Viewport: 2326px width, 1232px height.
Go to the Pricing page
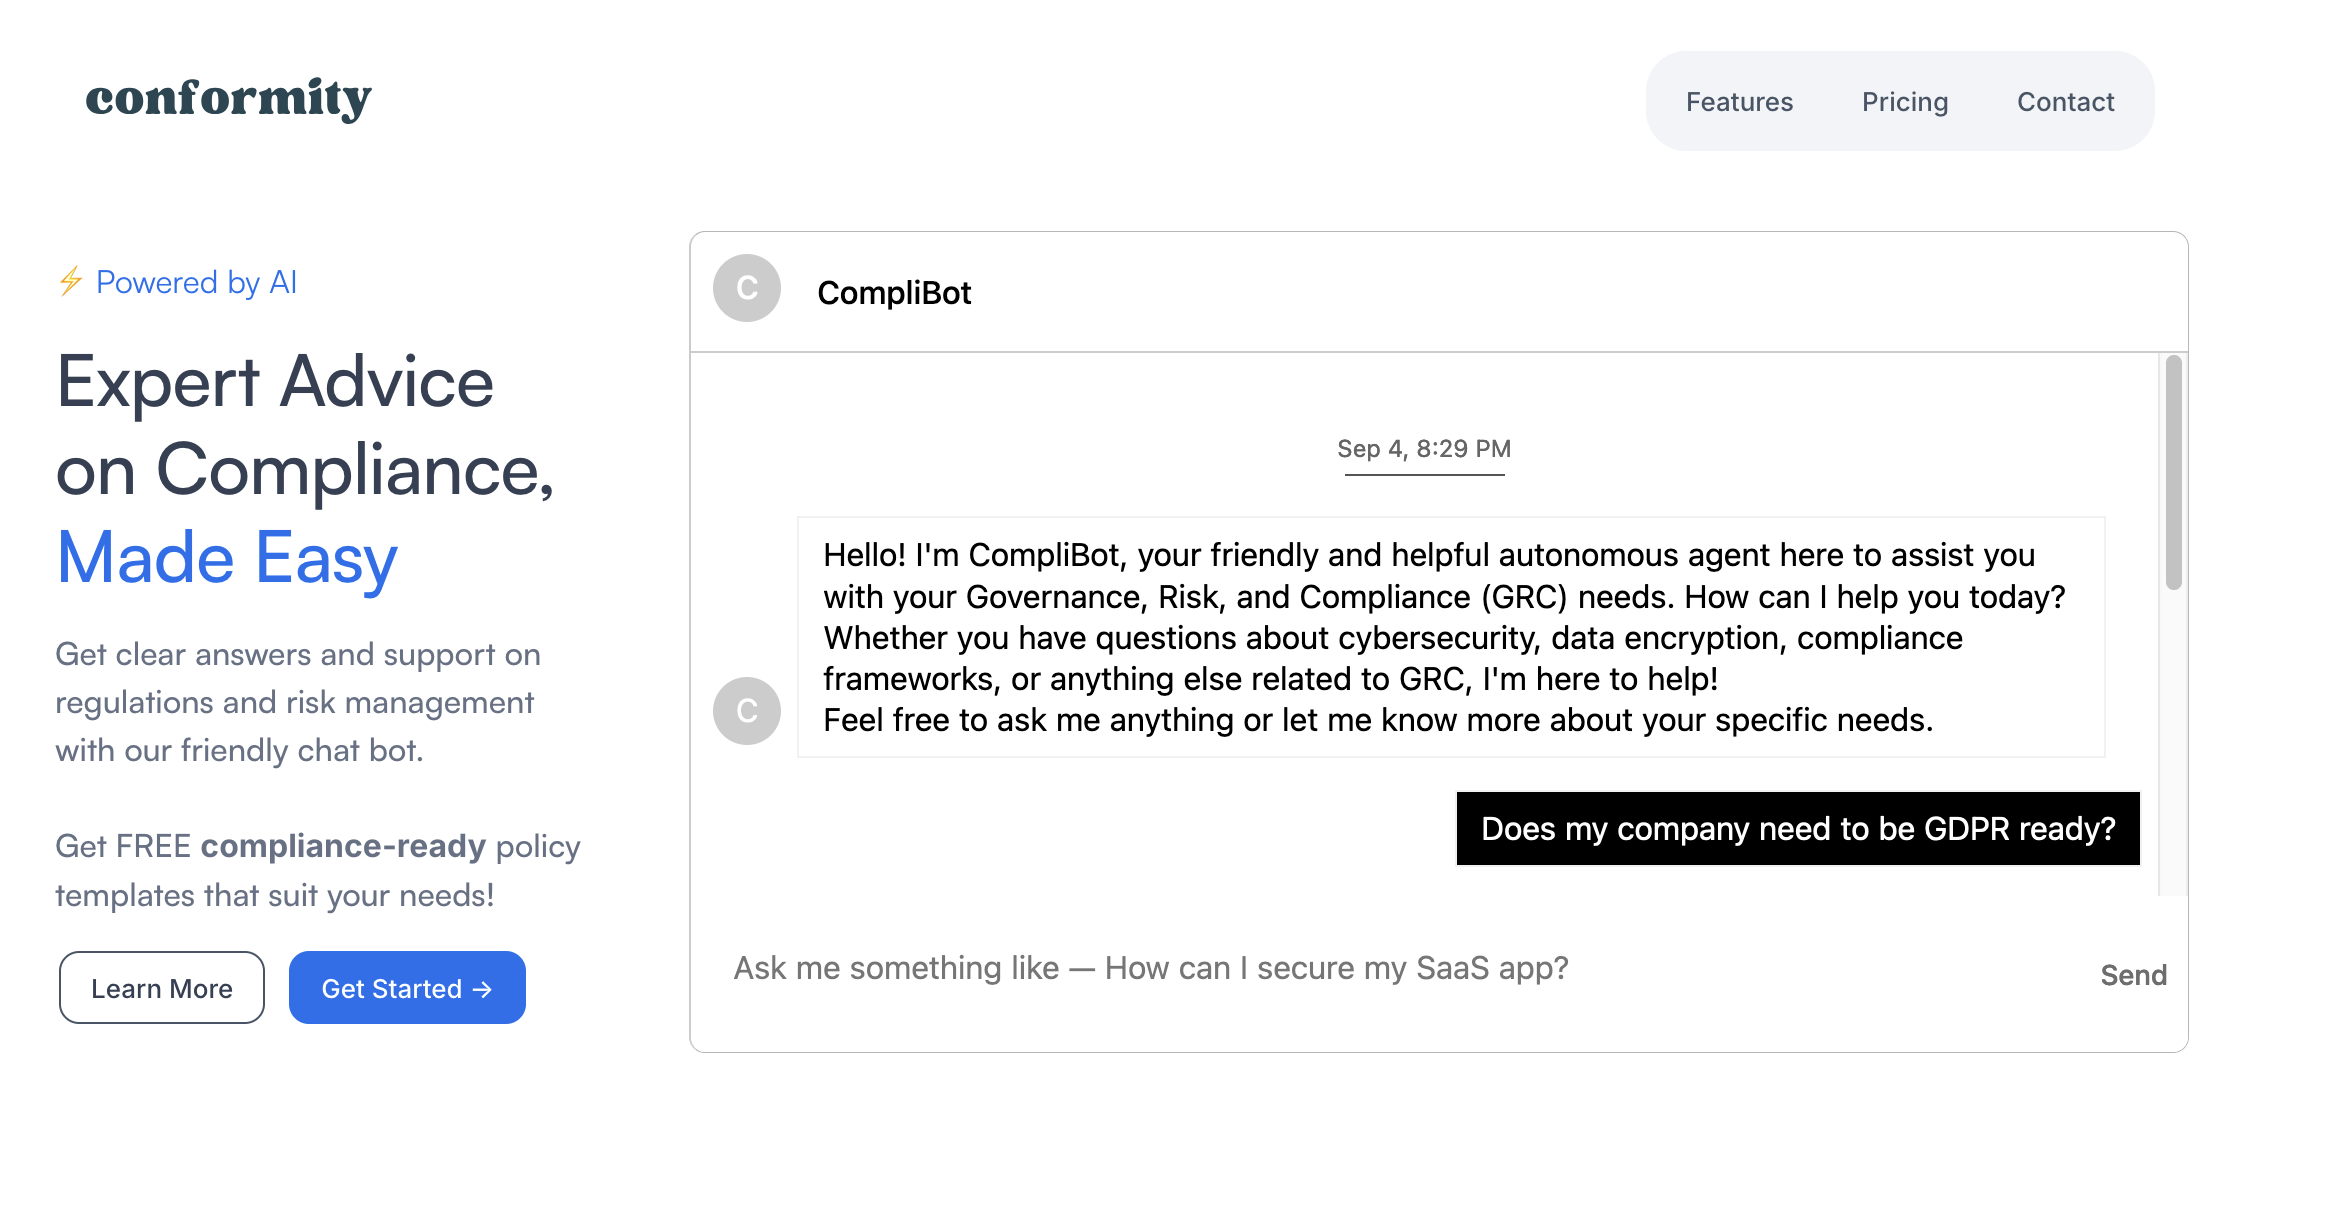(1904, 102)
